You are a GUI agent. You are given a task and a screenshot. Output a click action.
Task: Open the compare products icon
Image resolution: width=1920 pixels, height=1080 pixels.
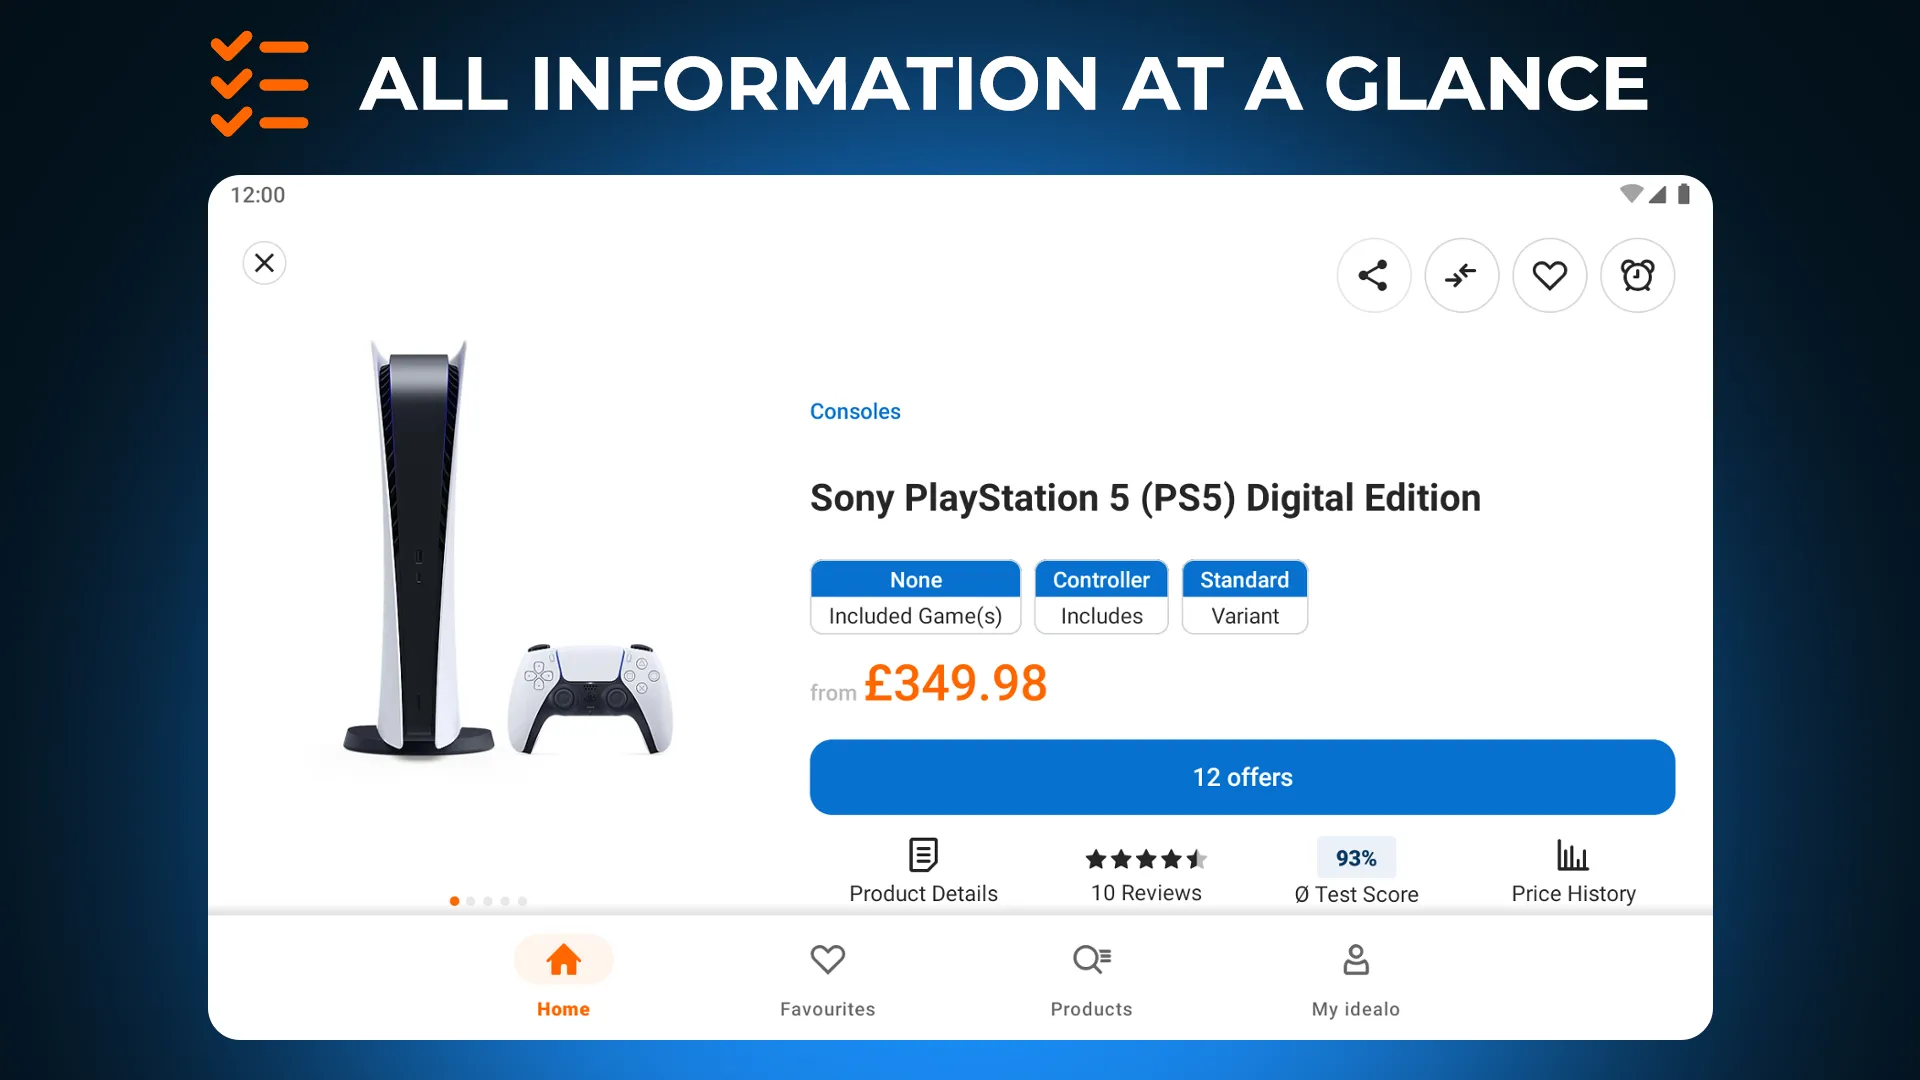(x=1462, y=274)
